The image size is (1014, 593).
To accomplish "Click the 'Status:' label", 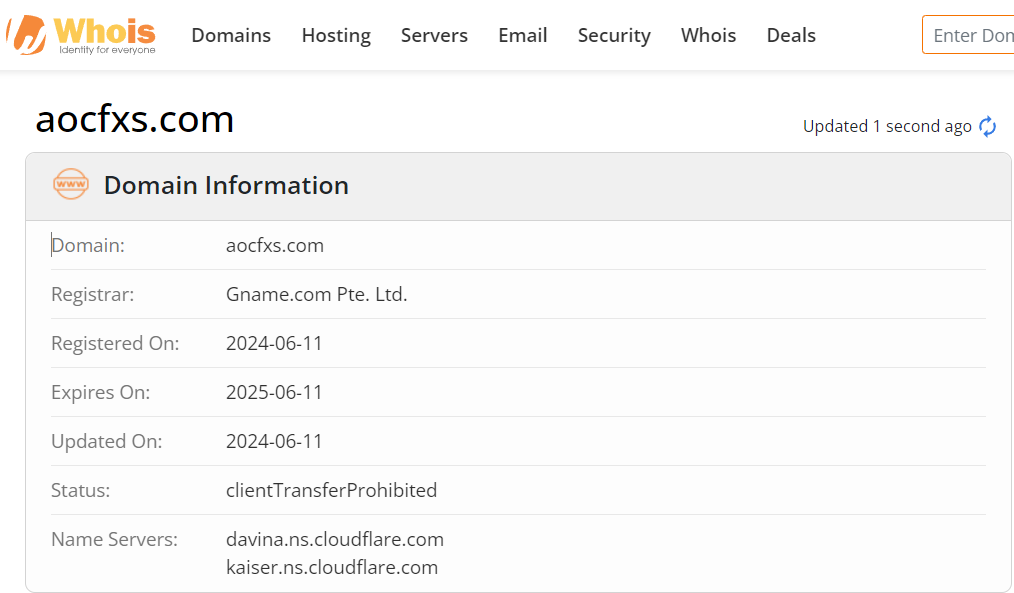I will coord(80,490).
